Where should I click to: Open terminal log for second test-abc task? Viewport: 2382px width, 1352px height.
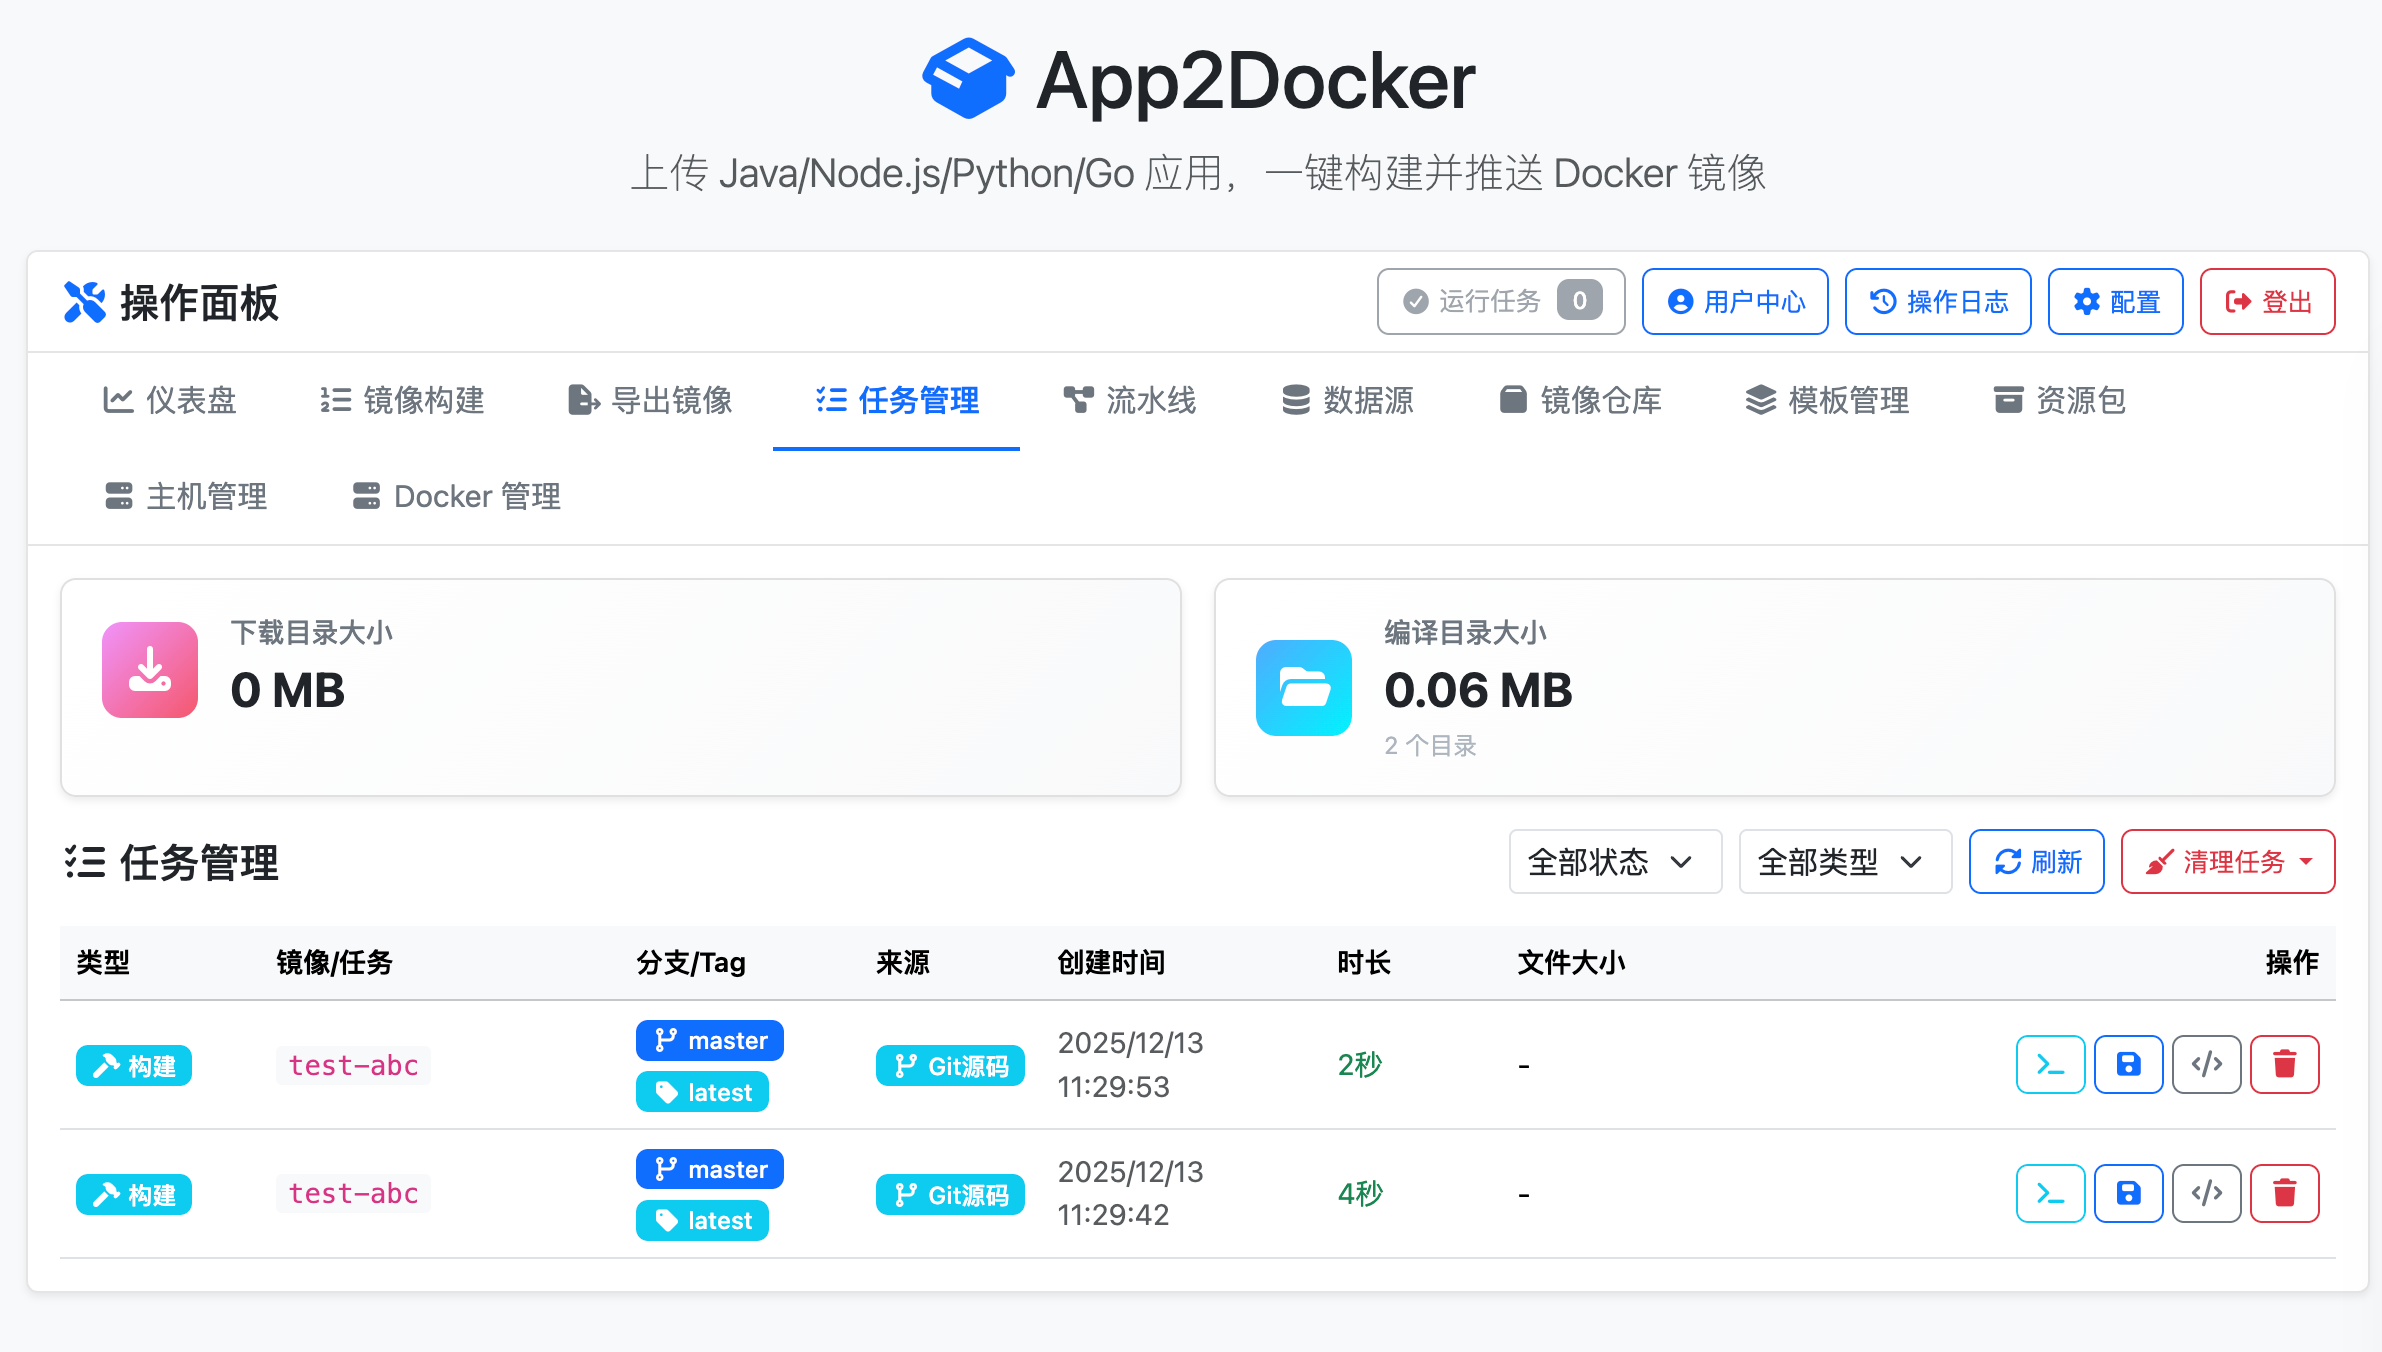(2050, 1193)
